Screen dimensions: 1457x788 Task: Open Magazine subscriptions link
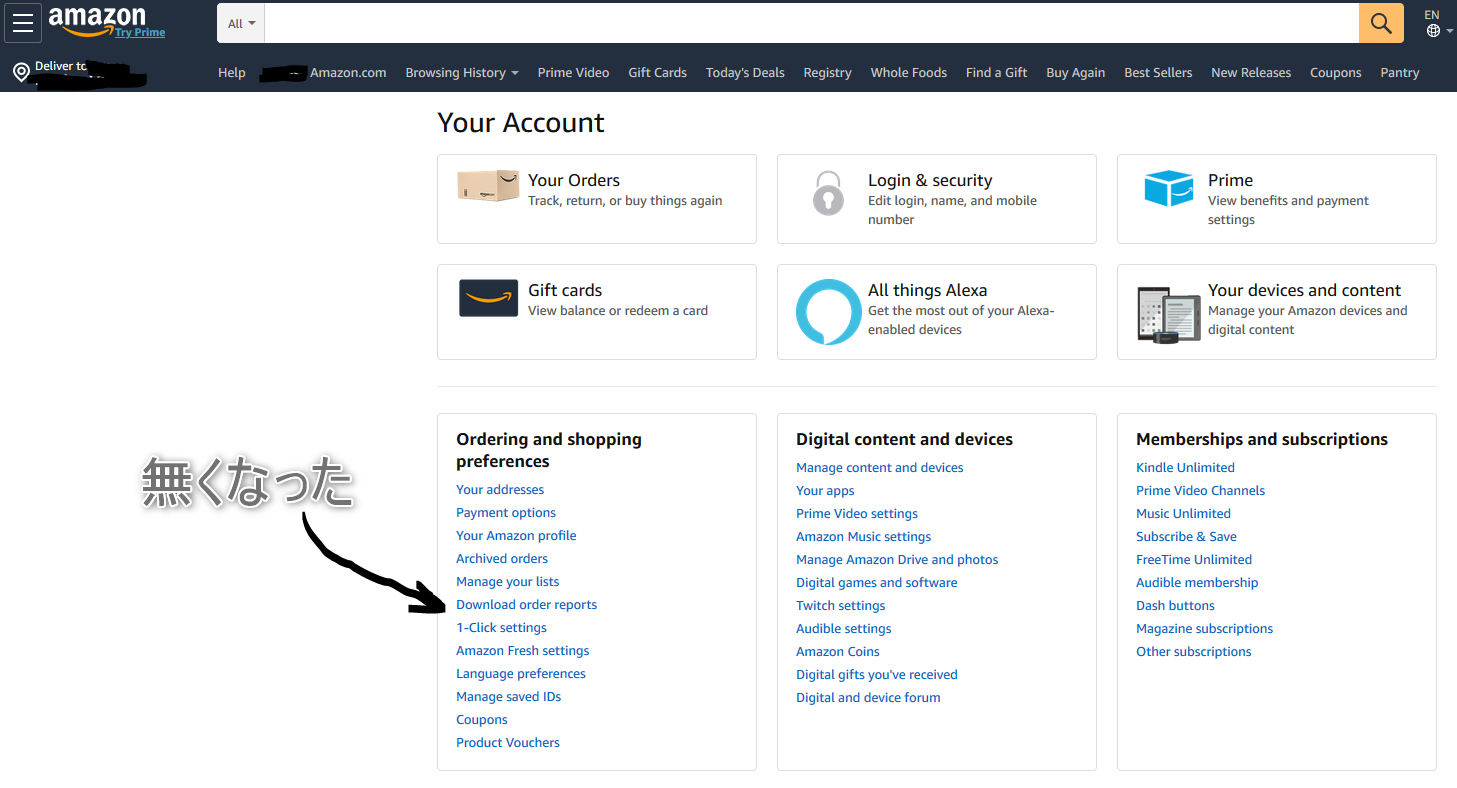coord(1205,629)
